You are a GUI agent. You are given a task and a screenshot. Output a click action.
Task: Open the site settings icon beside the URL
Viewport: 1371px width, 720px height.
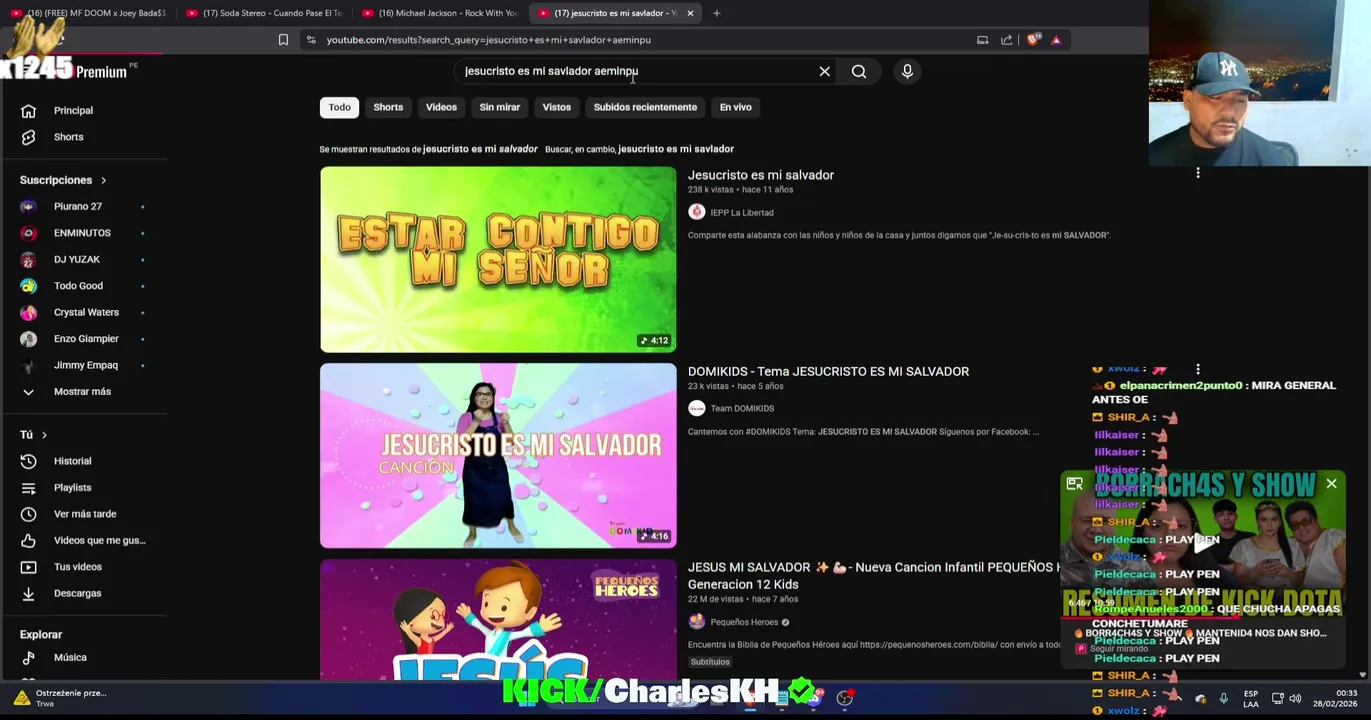pyautogui.click(x=311, y=40)
